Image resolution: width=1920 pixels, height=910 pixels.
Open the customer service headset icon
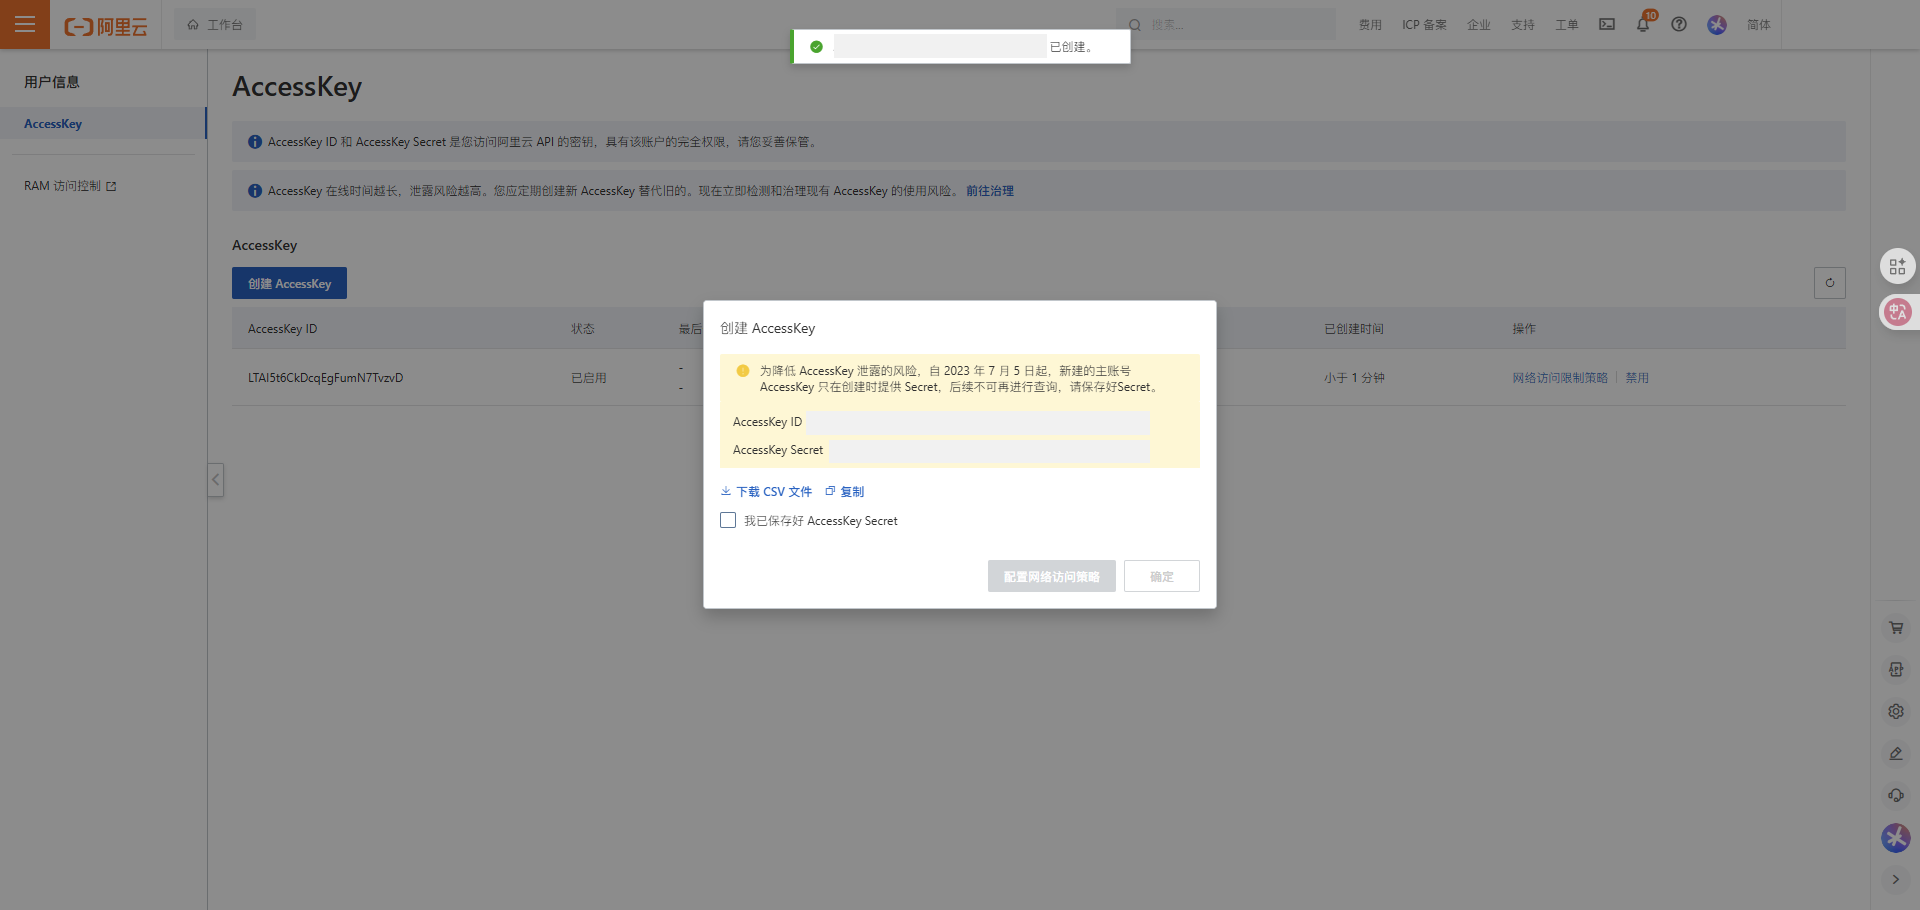(x=1896, y=796)
